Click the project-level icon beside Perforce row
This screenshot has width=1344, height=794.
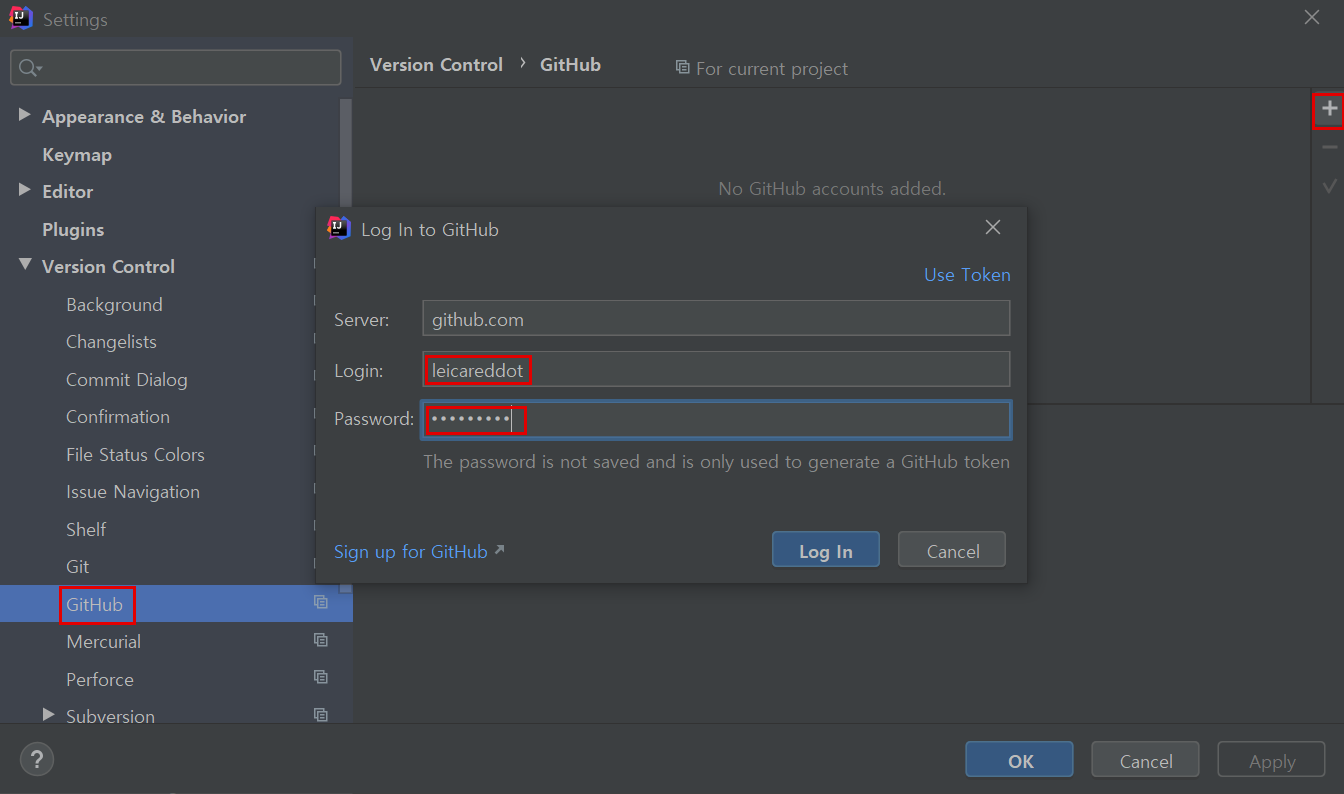pyautogui.click(x=320, y=677)
